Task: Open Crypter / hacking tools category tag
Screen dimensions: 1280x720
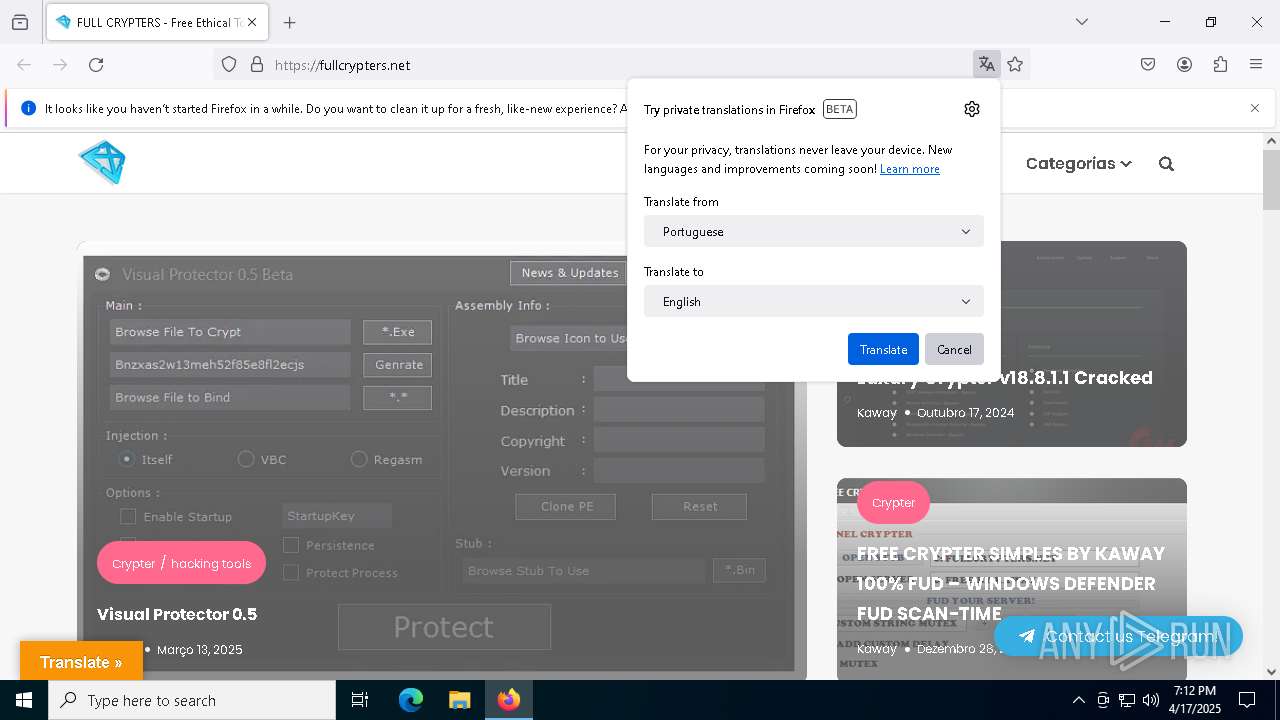Action: click(181, 563)
